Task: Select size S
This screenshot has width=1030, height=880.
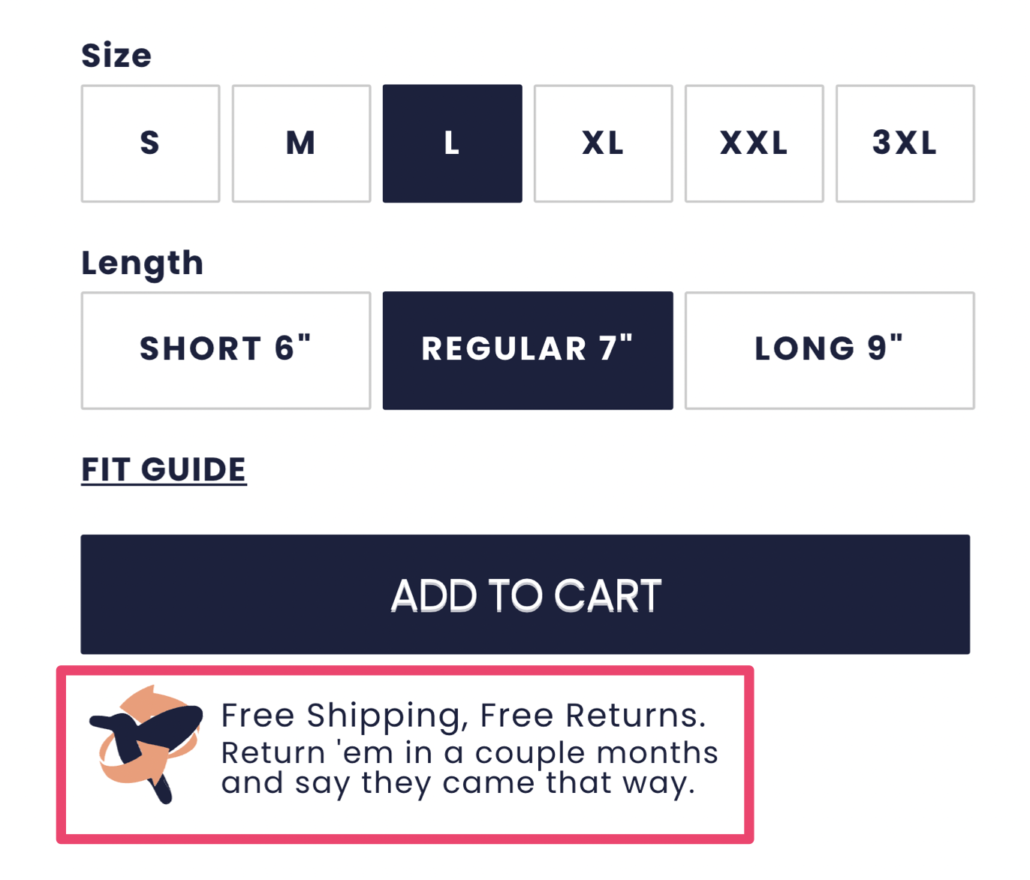Action: point(149,142)
